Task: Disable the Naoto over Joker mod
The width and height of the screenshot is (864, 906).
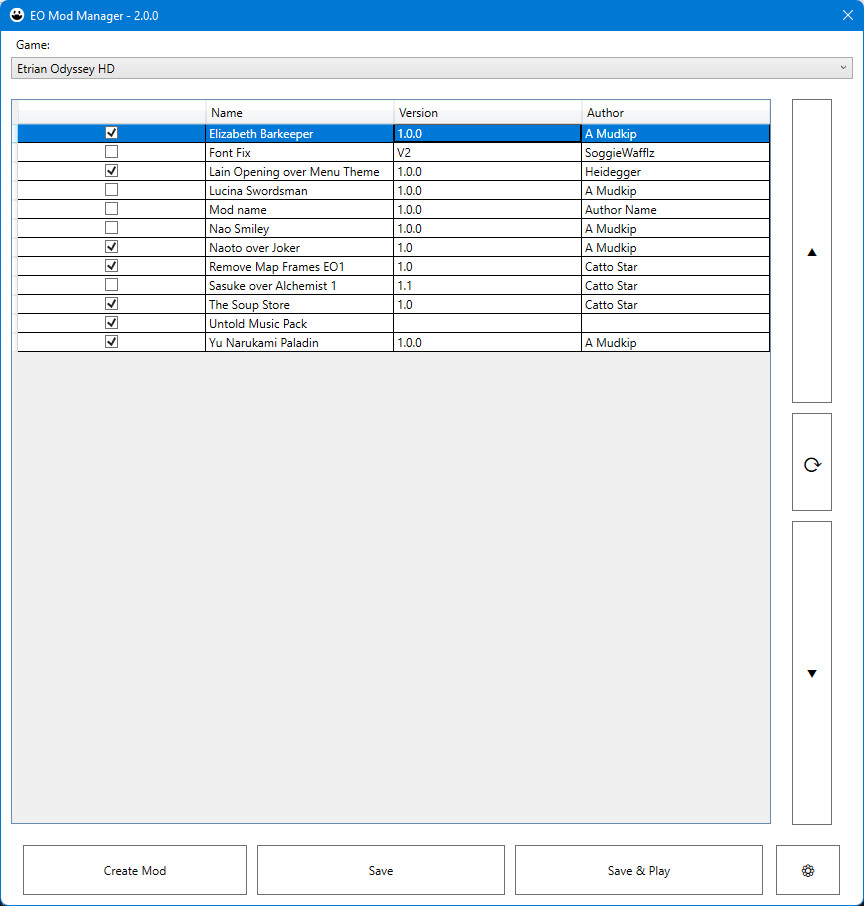Action: [x=111, y=246]
